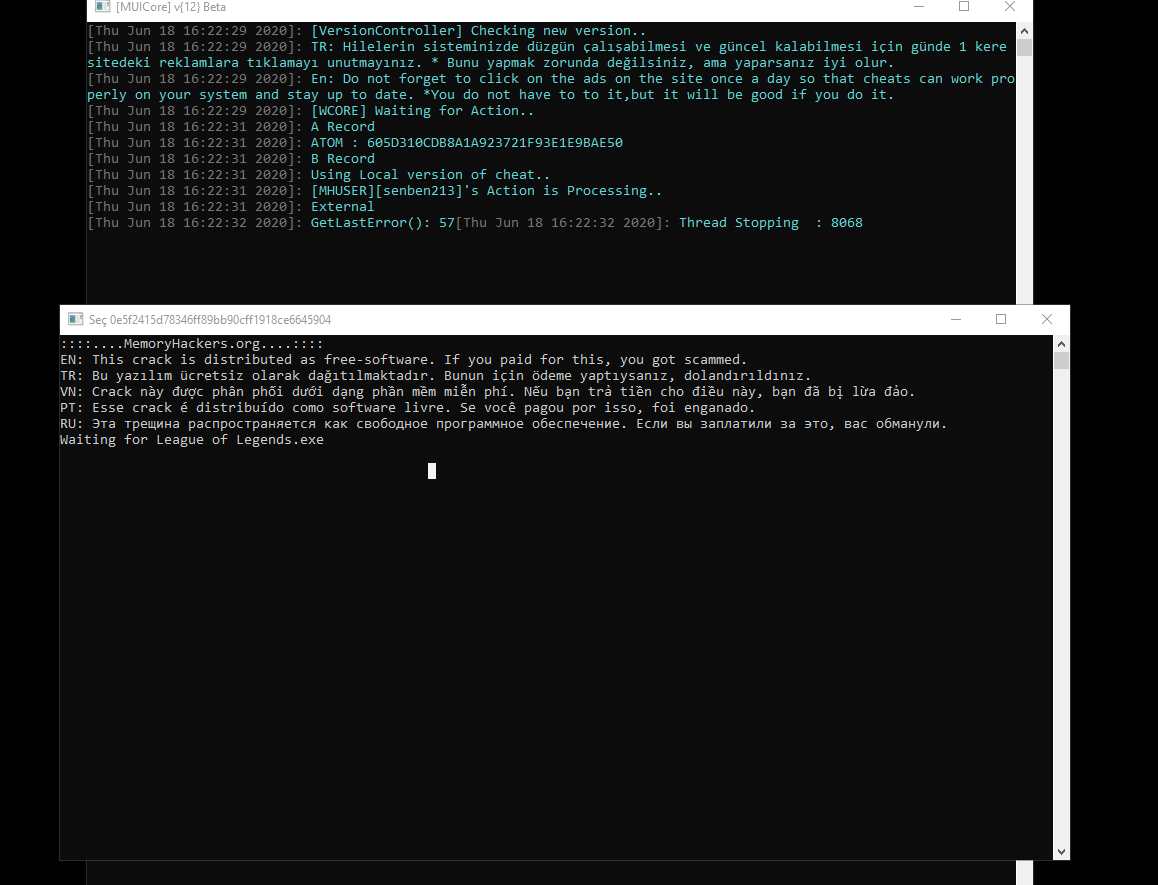Screen dimensions: 1158x885
Task: Close the Seç 0e5f2415 console window
Action: pos(1046,319)
